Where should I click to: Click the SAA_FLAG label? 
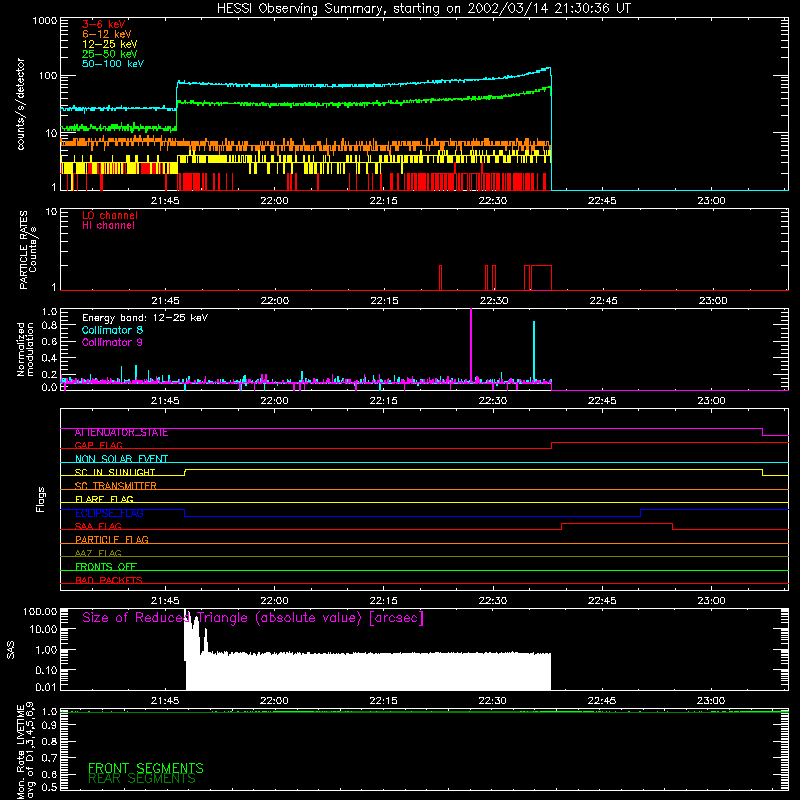click(x=98, y=526)
